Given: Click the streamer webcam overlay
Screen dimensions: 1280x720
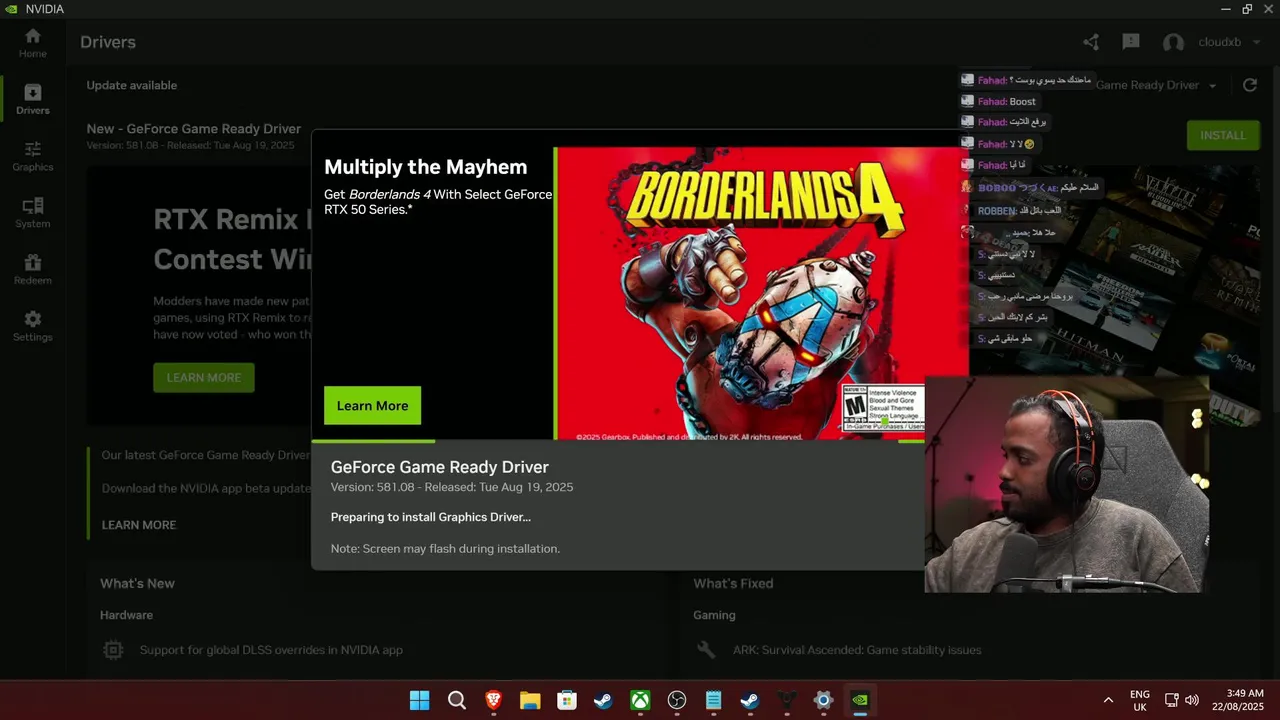Looking at the screenshot, I should click(x=1067, y=485).
